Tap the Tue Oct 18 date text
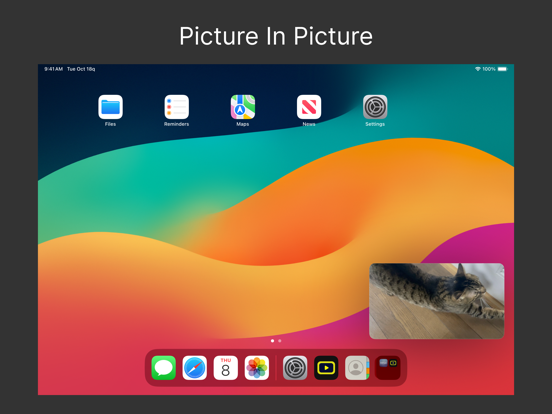552x414 pixels. click(81, 69)
